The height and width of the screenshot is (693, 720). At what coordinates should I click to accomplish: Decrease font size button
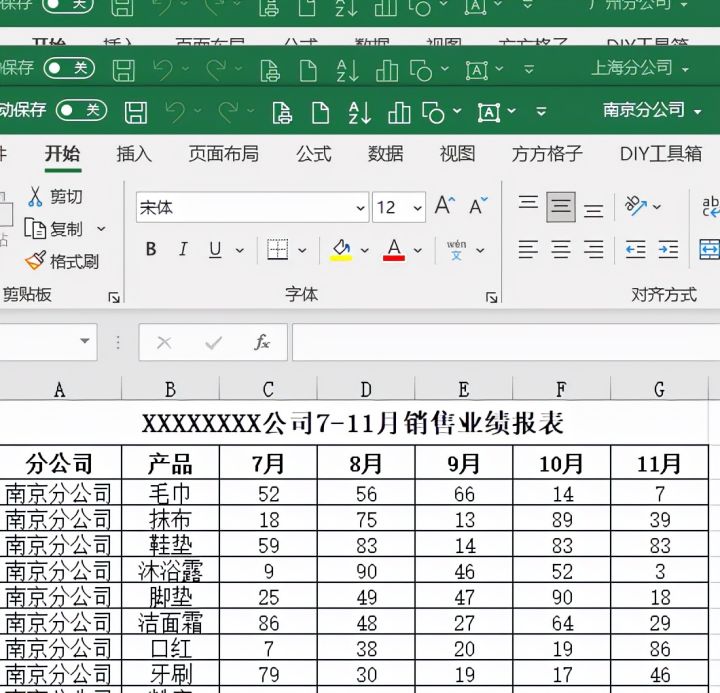click(478, 205)
